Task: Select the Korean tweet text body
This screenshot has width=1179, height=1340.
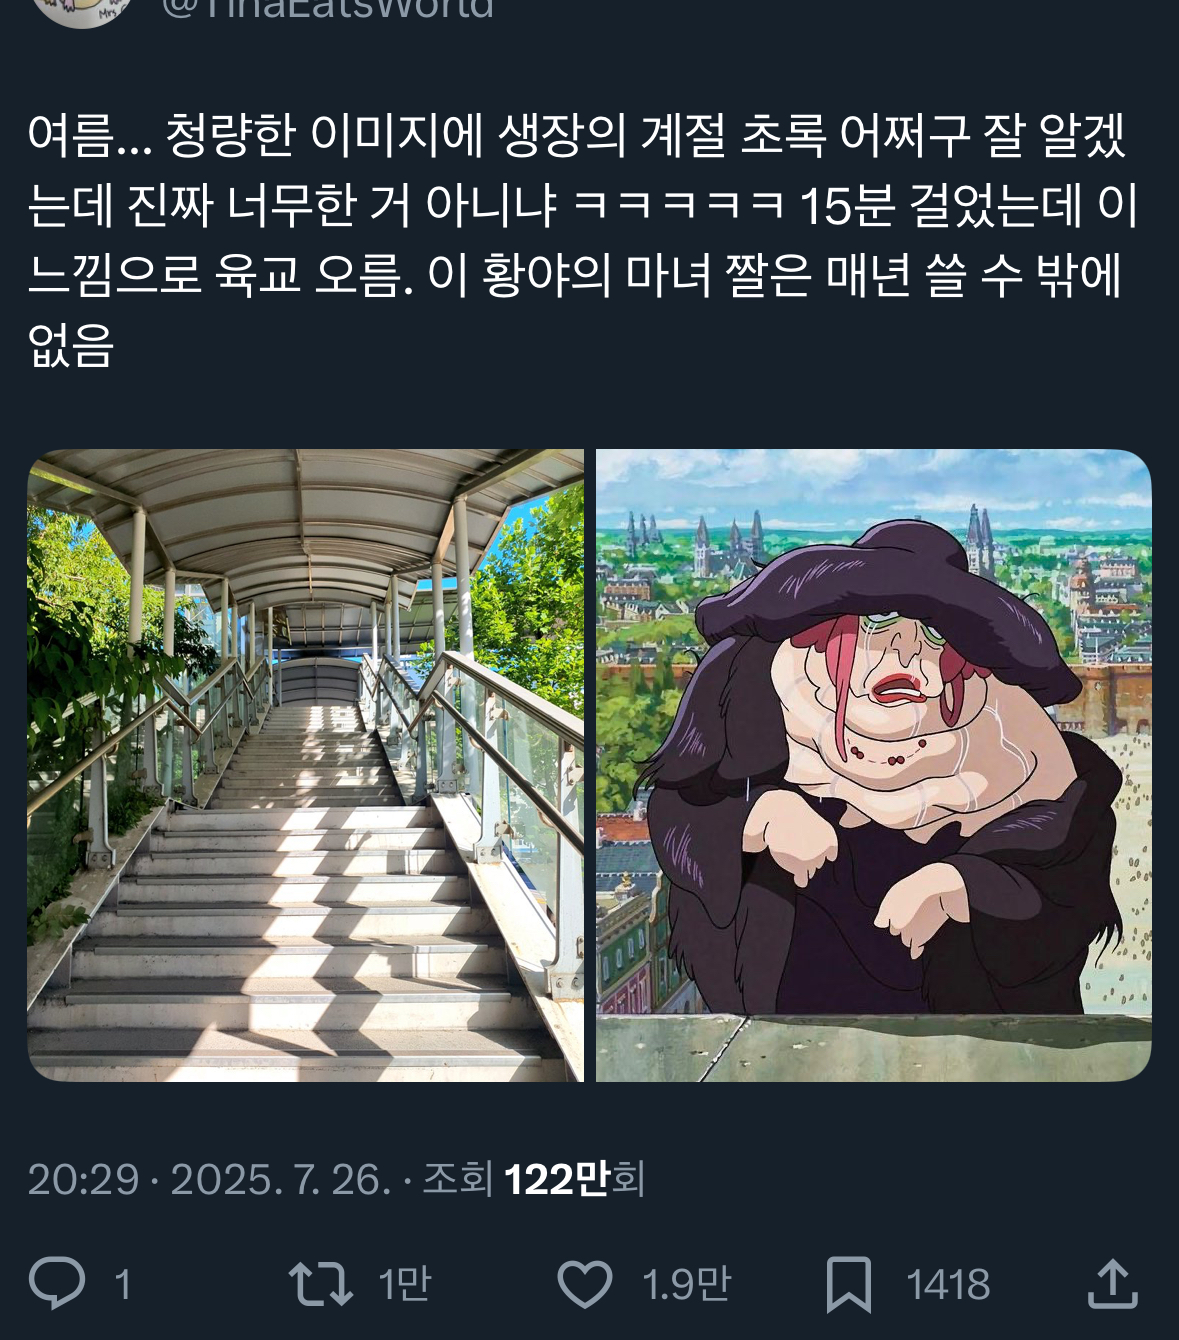Action: point(583,240)
